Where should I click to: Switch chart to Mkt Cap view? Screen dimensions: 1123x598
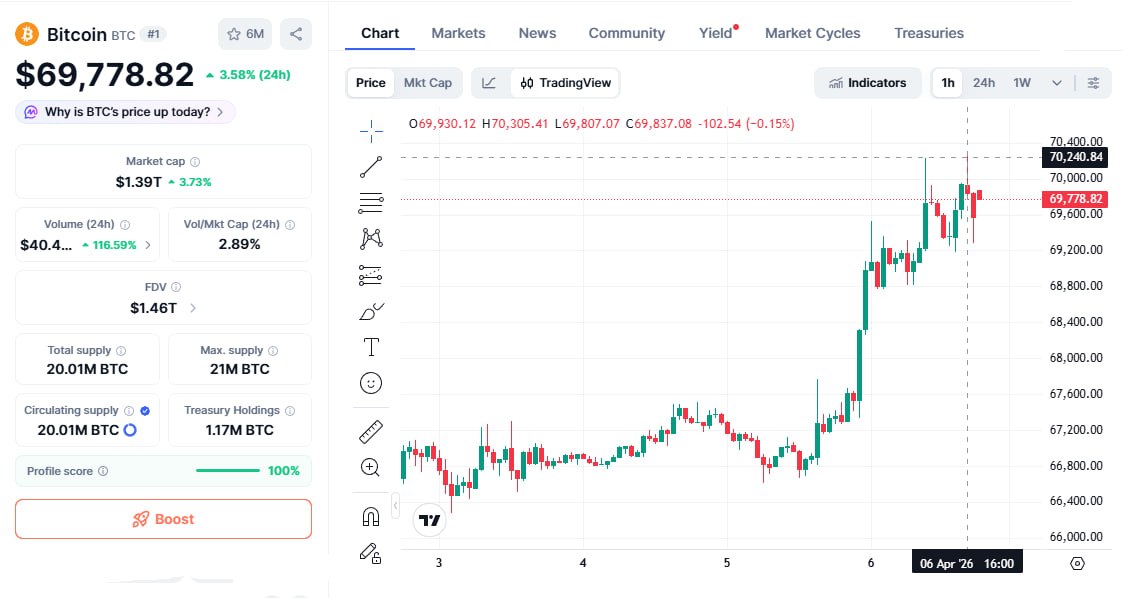coord(428,83)
